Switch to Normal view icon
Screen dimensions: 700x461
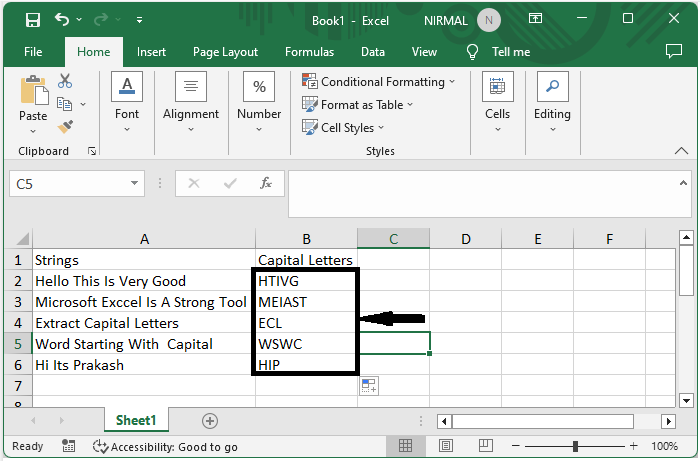405,445
